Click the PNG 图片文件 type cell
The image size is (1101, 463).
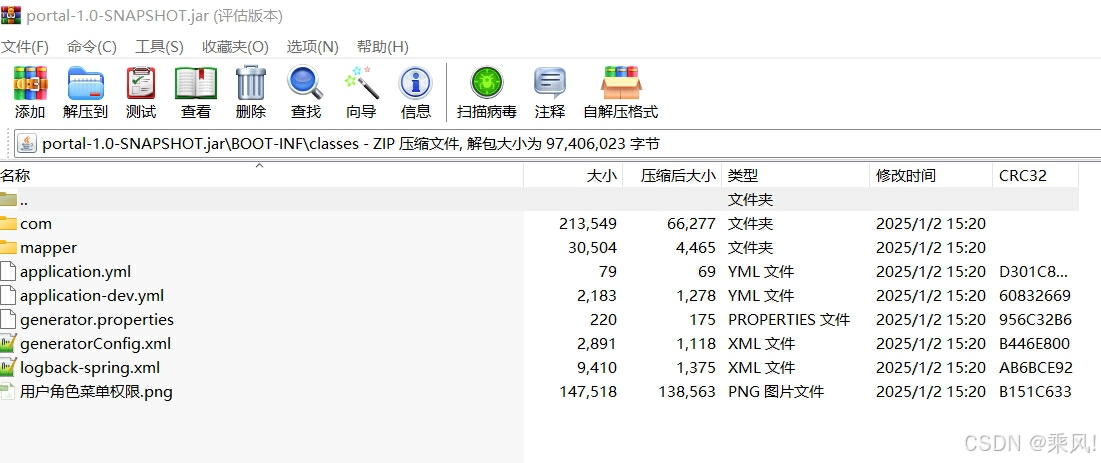tap(776, 392)
